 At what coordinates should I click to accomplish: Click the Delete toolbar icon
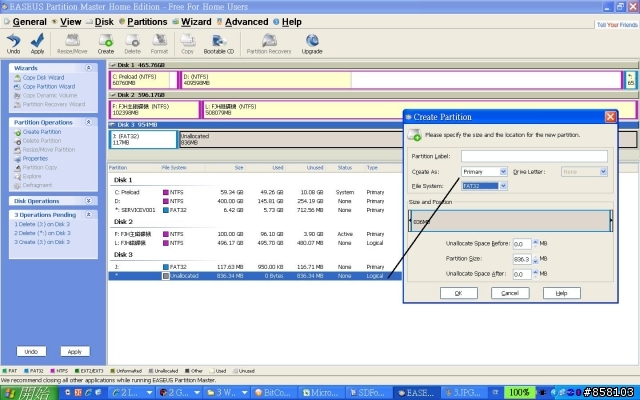coord(132,44)
